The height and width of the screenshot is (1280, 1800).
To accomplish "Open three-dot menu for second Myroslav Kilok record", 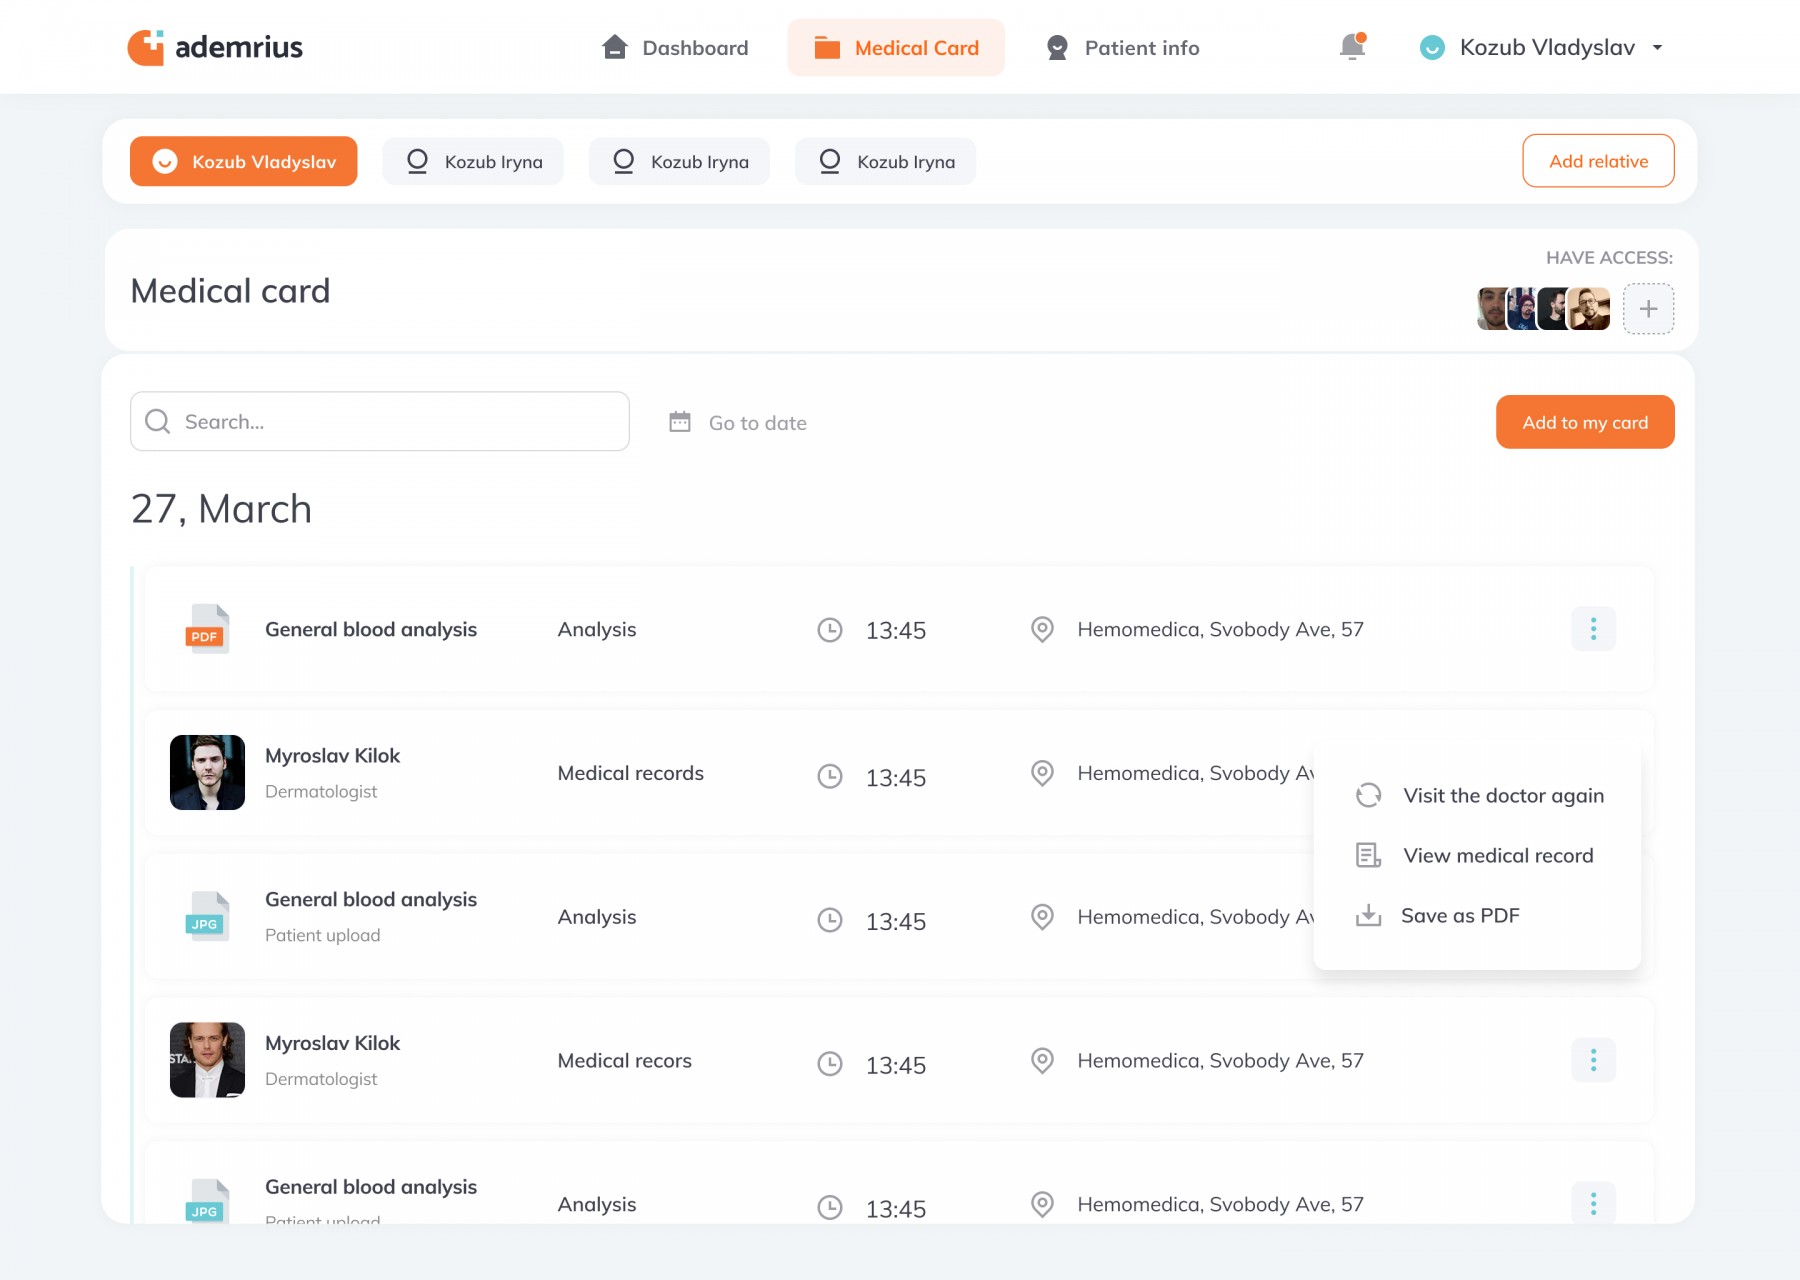I will 1593,1060.
